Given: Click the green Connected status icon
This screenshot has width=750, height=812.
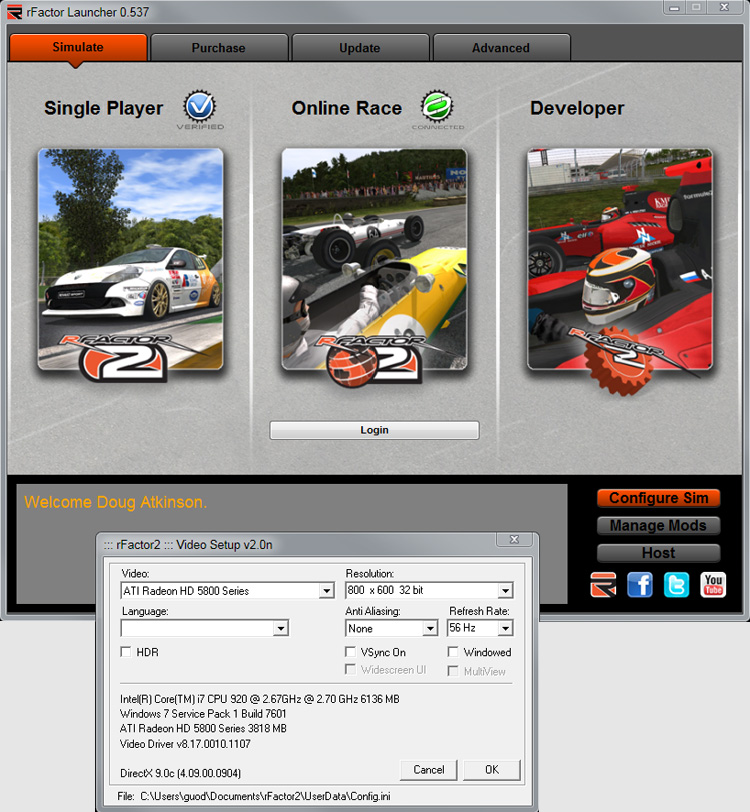Looking at the screenshot, I should tap(437, 106).
